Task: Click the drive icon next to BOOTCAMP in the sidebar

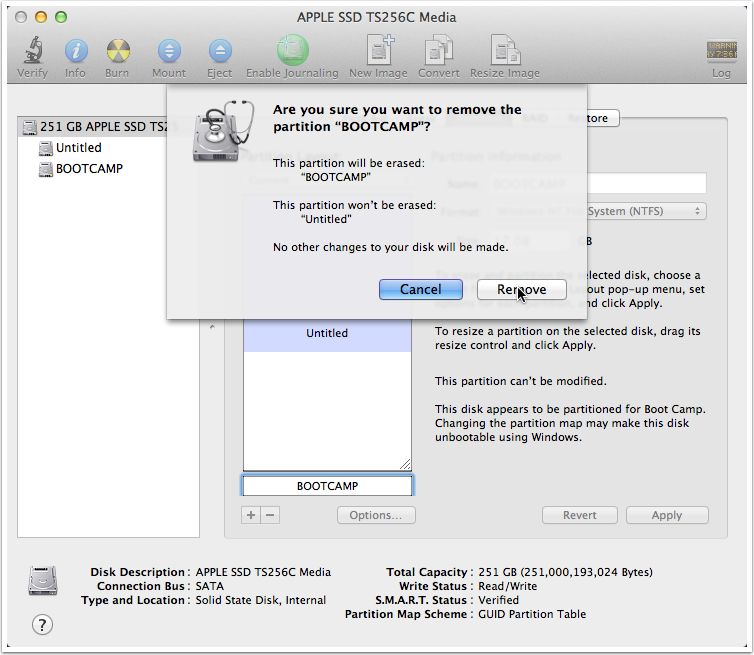Action: tap(46, 169)
